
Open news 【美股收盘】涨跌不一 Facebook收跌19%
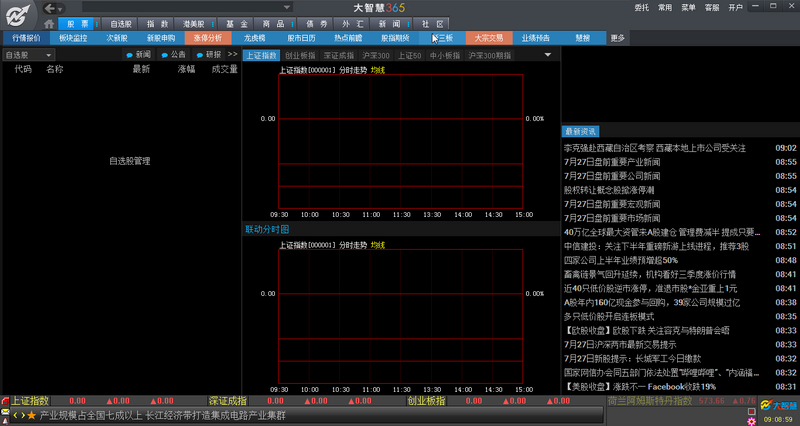point(640,387)
